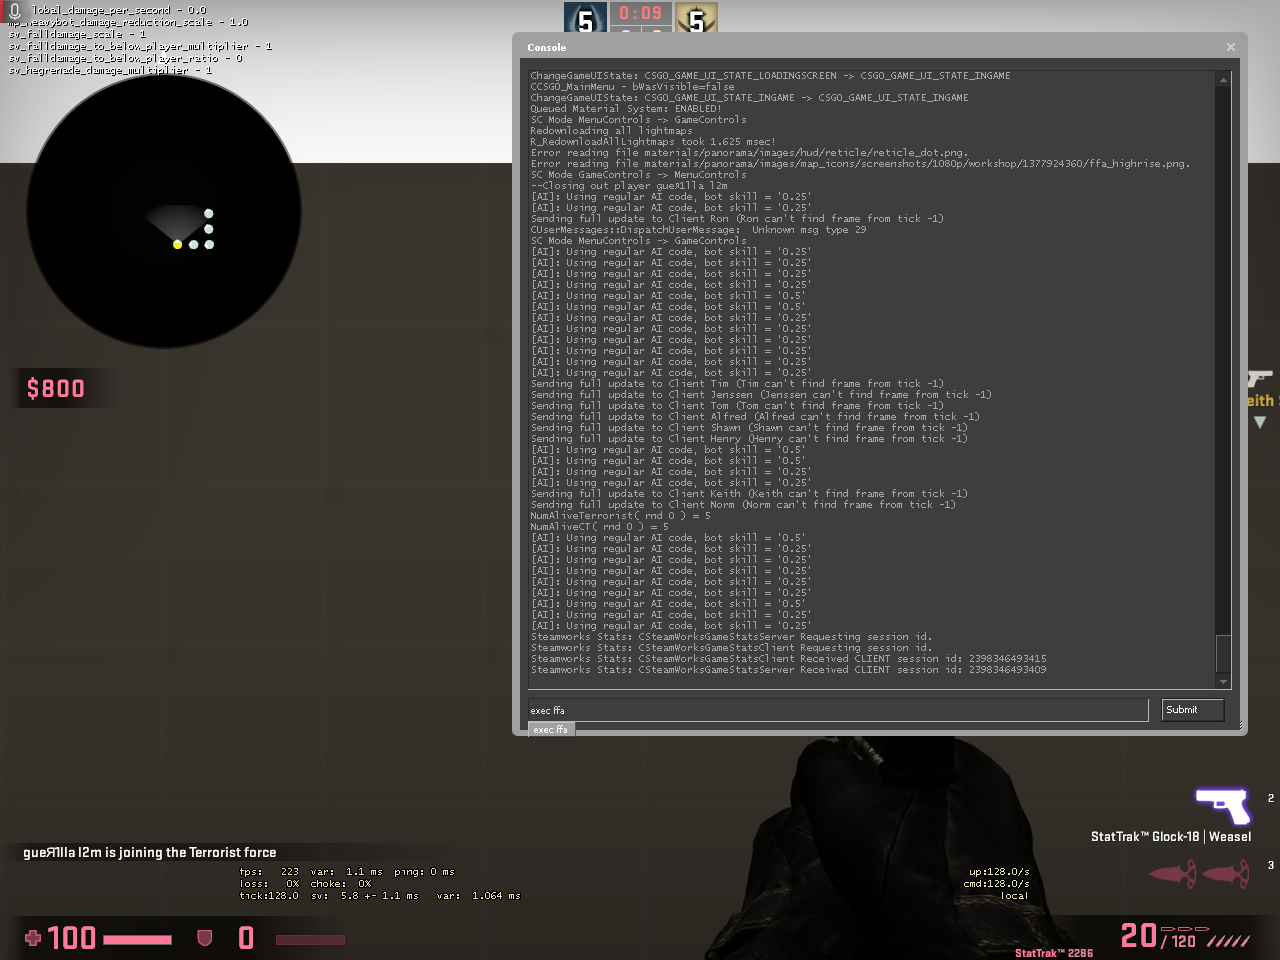Click the console scrollbar up arrow
Screen dimensions: 1280x960
coord(1223,79)
